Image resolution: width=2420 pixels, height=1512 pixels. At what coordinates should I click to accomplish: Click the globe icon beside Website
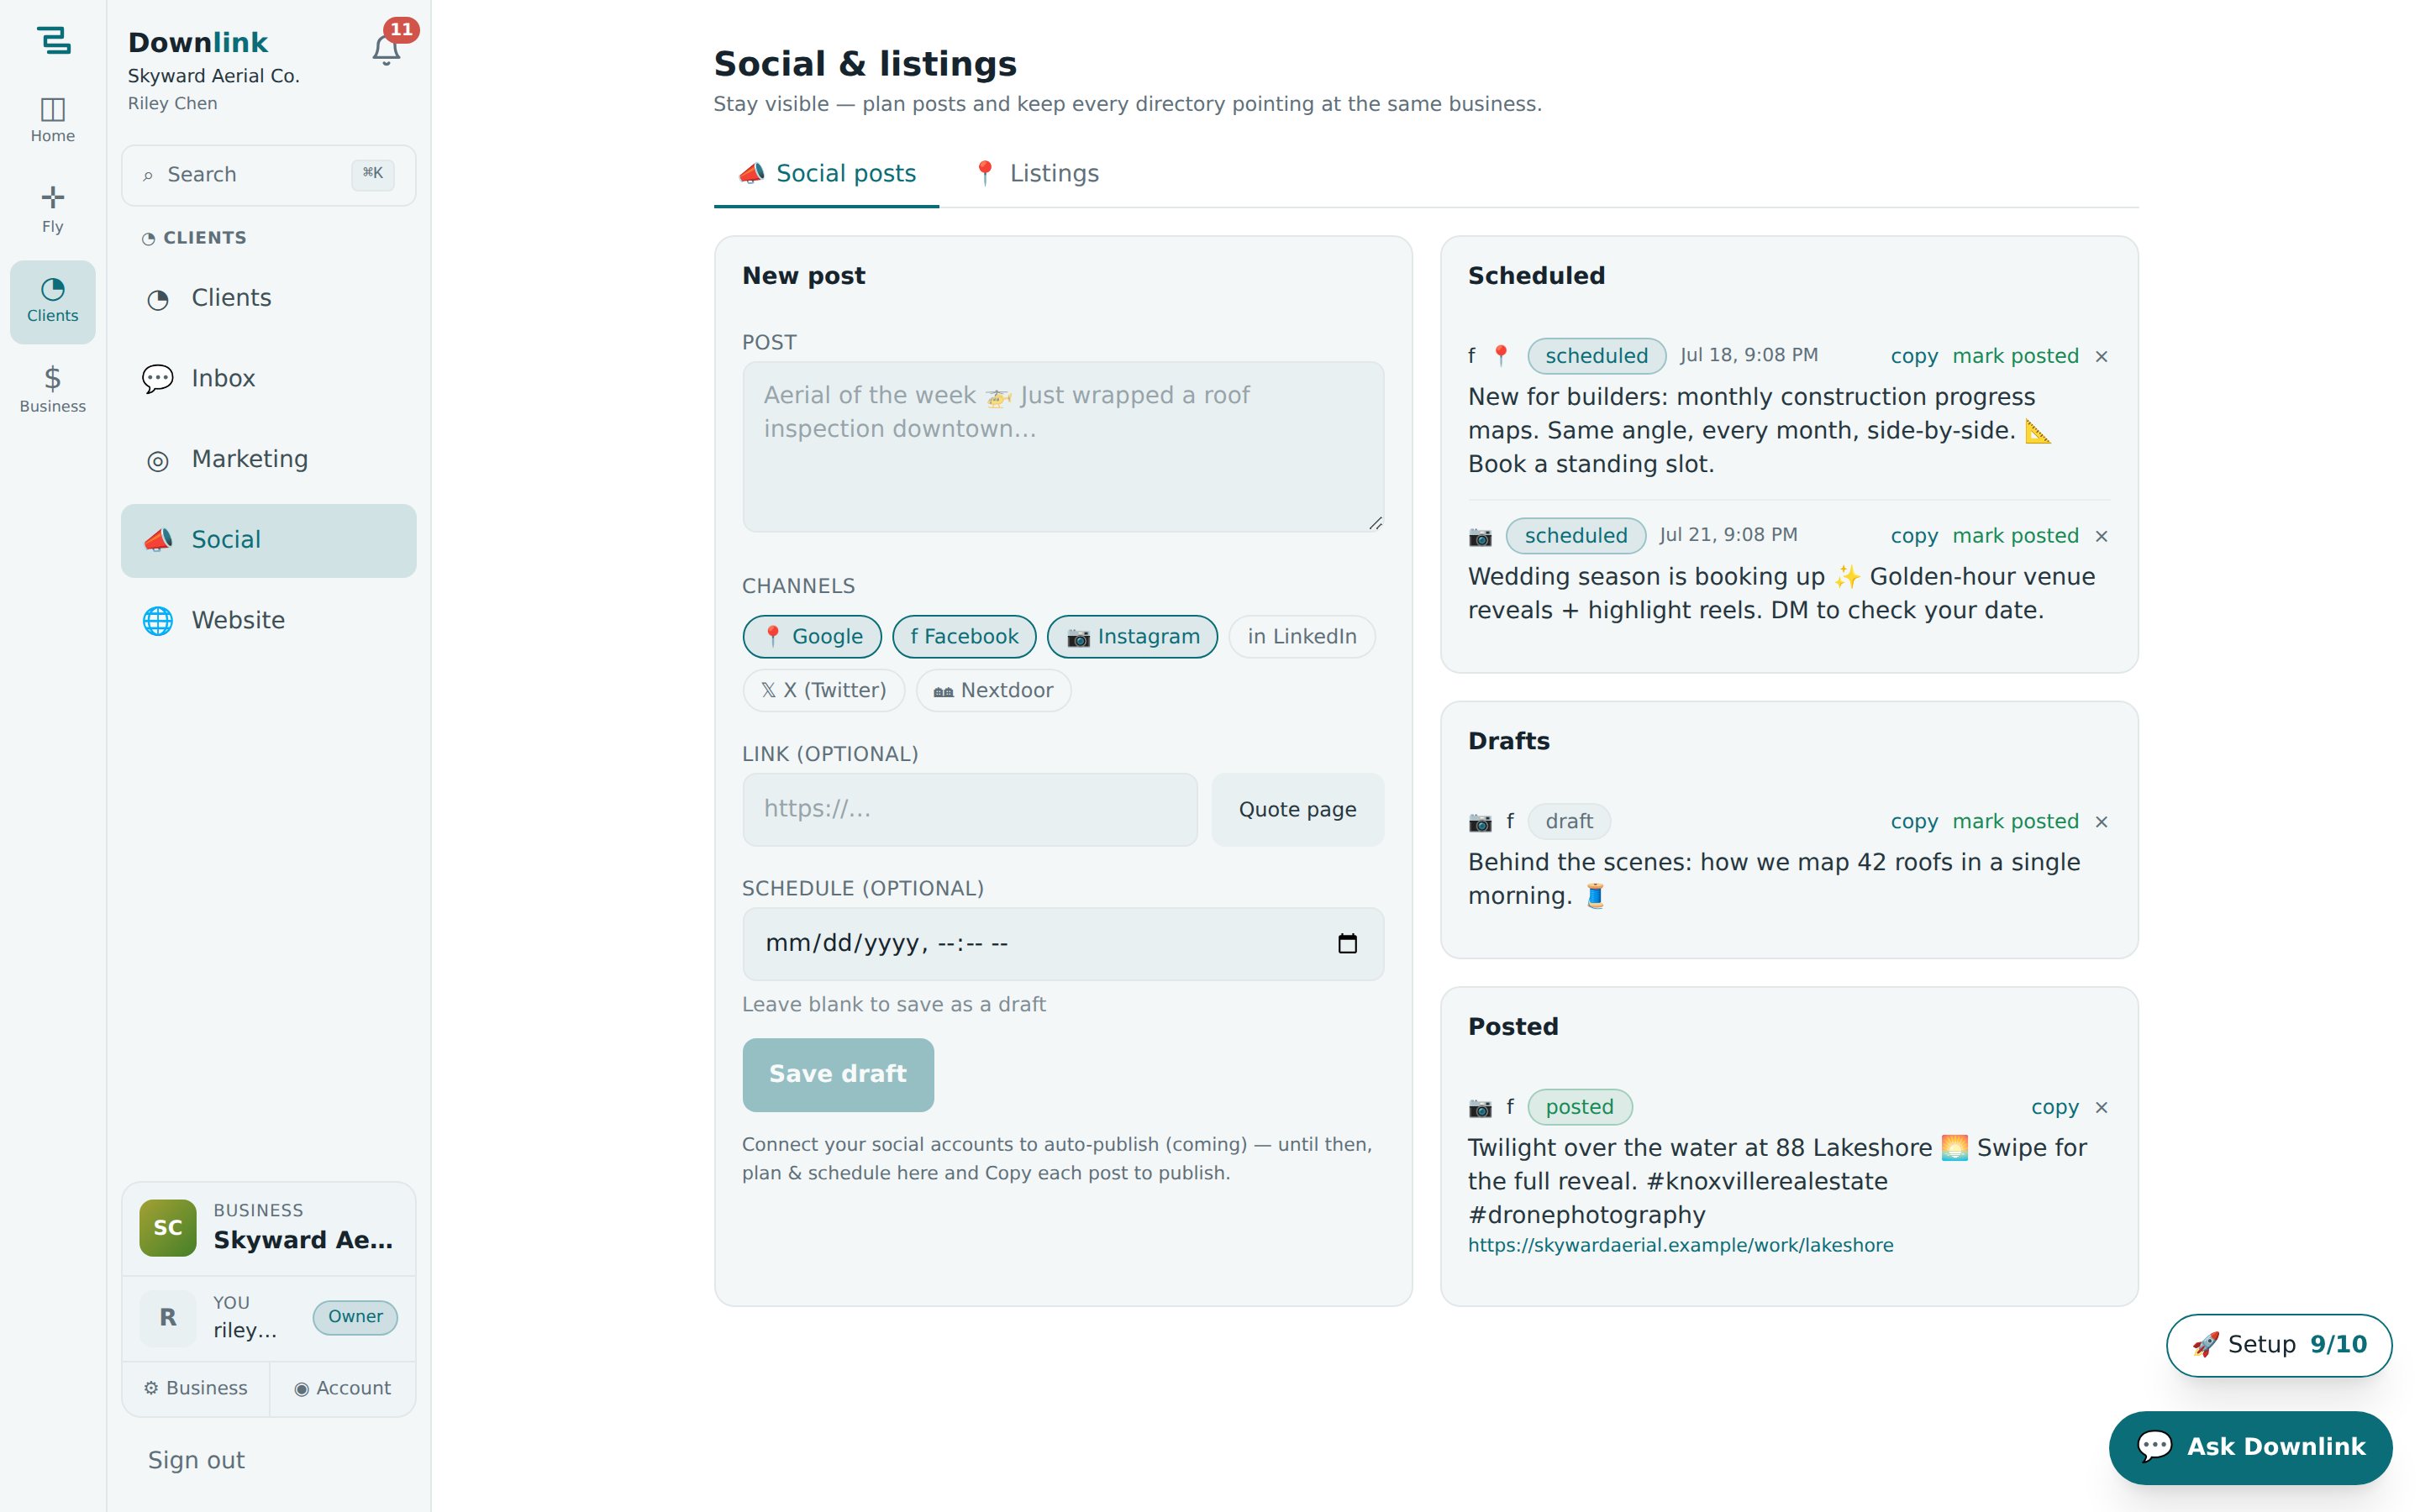(x=158, y=621)
